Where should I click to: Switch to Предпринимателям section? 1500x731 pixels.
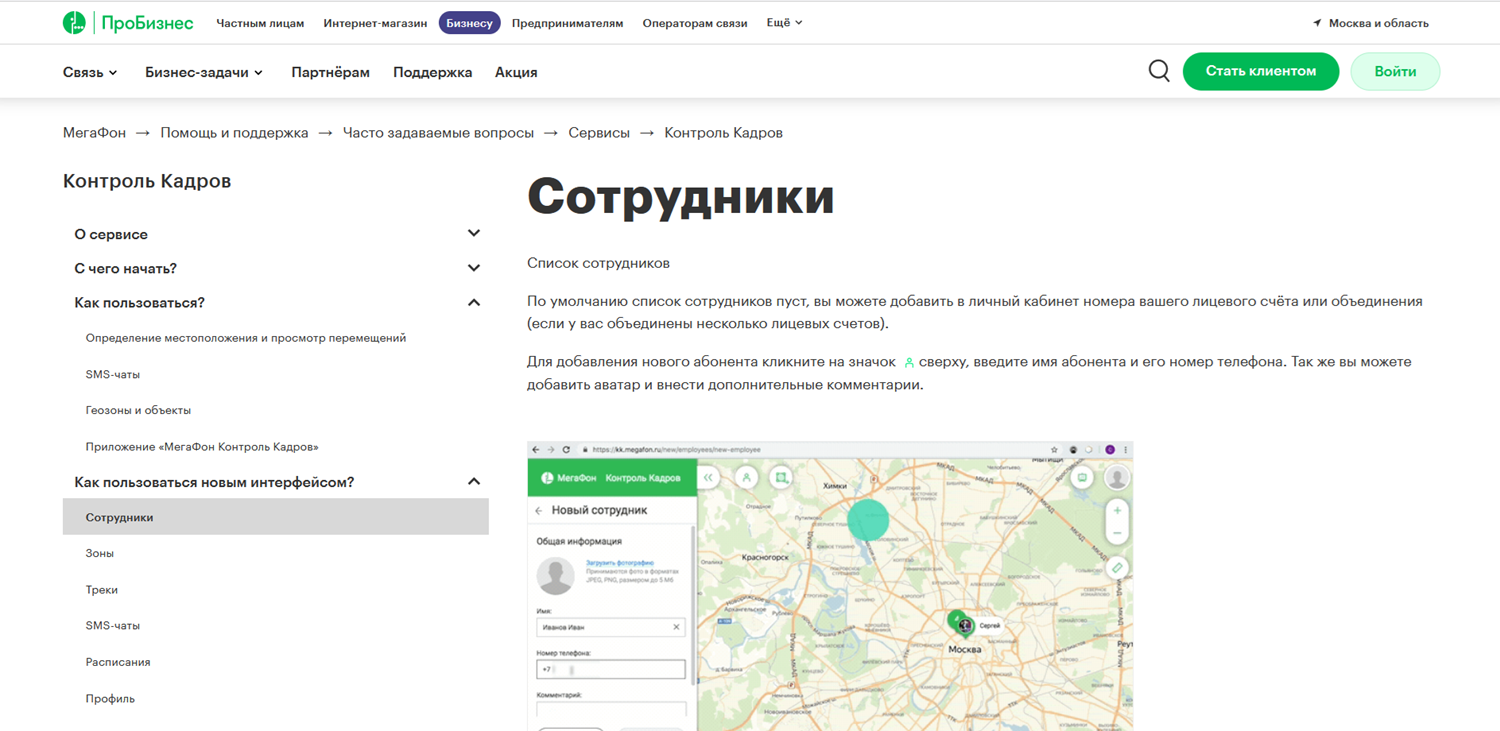click(x=567, y=23)
